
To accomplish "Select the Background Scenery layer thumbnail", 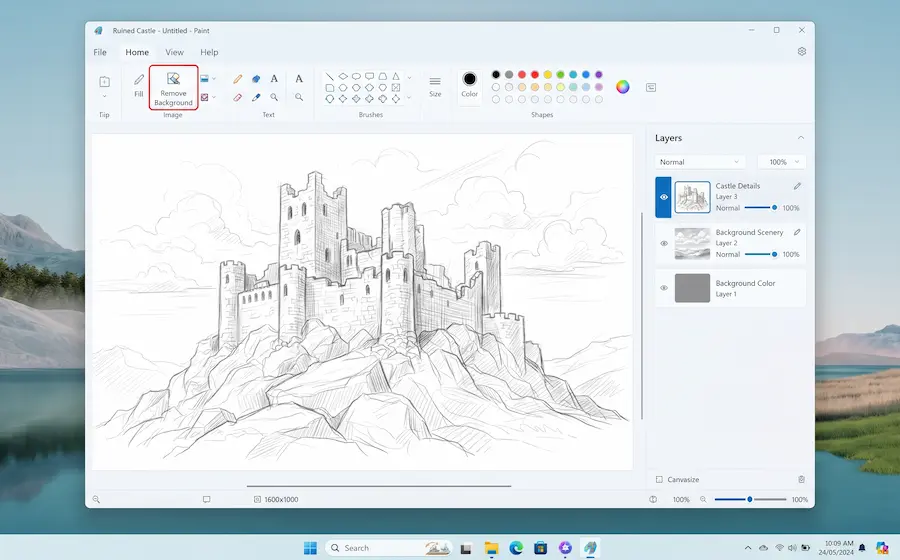I will coord(692,243).
